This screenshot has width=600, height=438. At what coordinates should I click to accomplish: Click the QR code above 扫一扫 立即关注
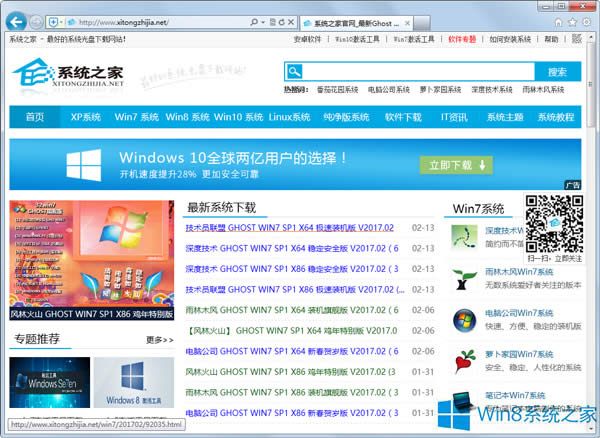(554, 224)
